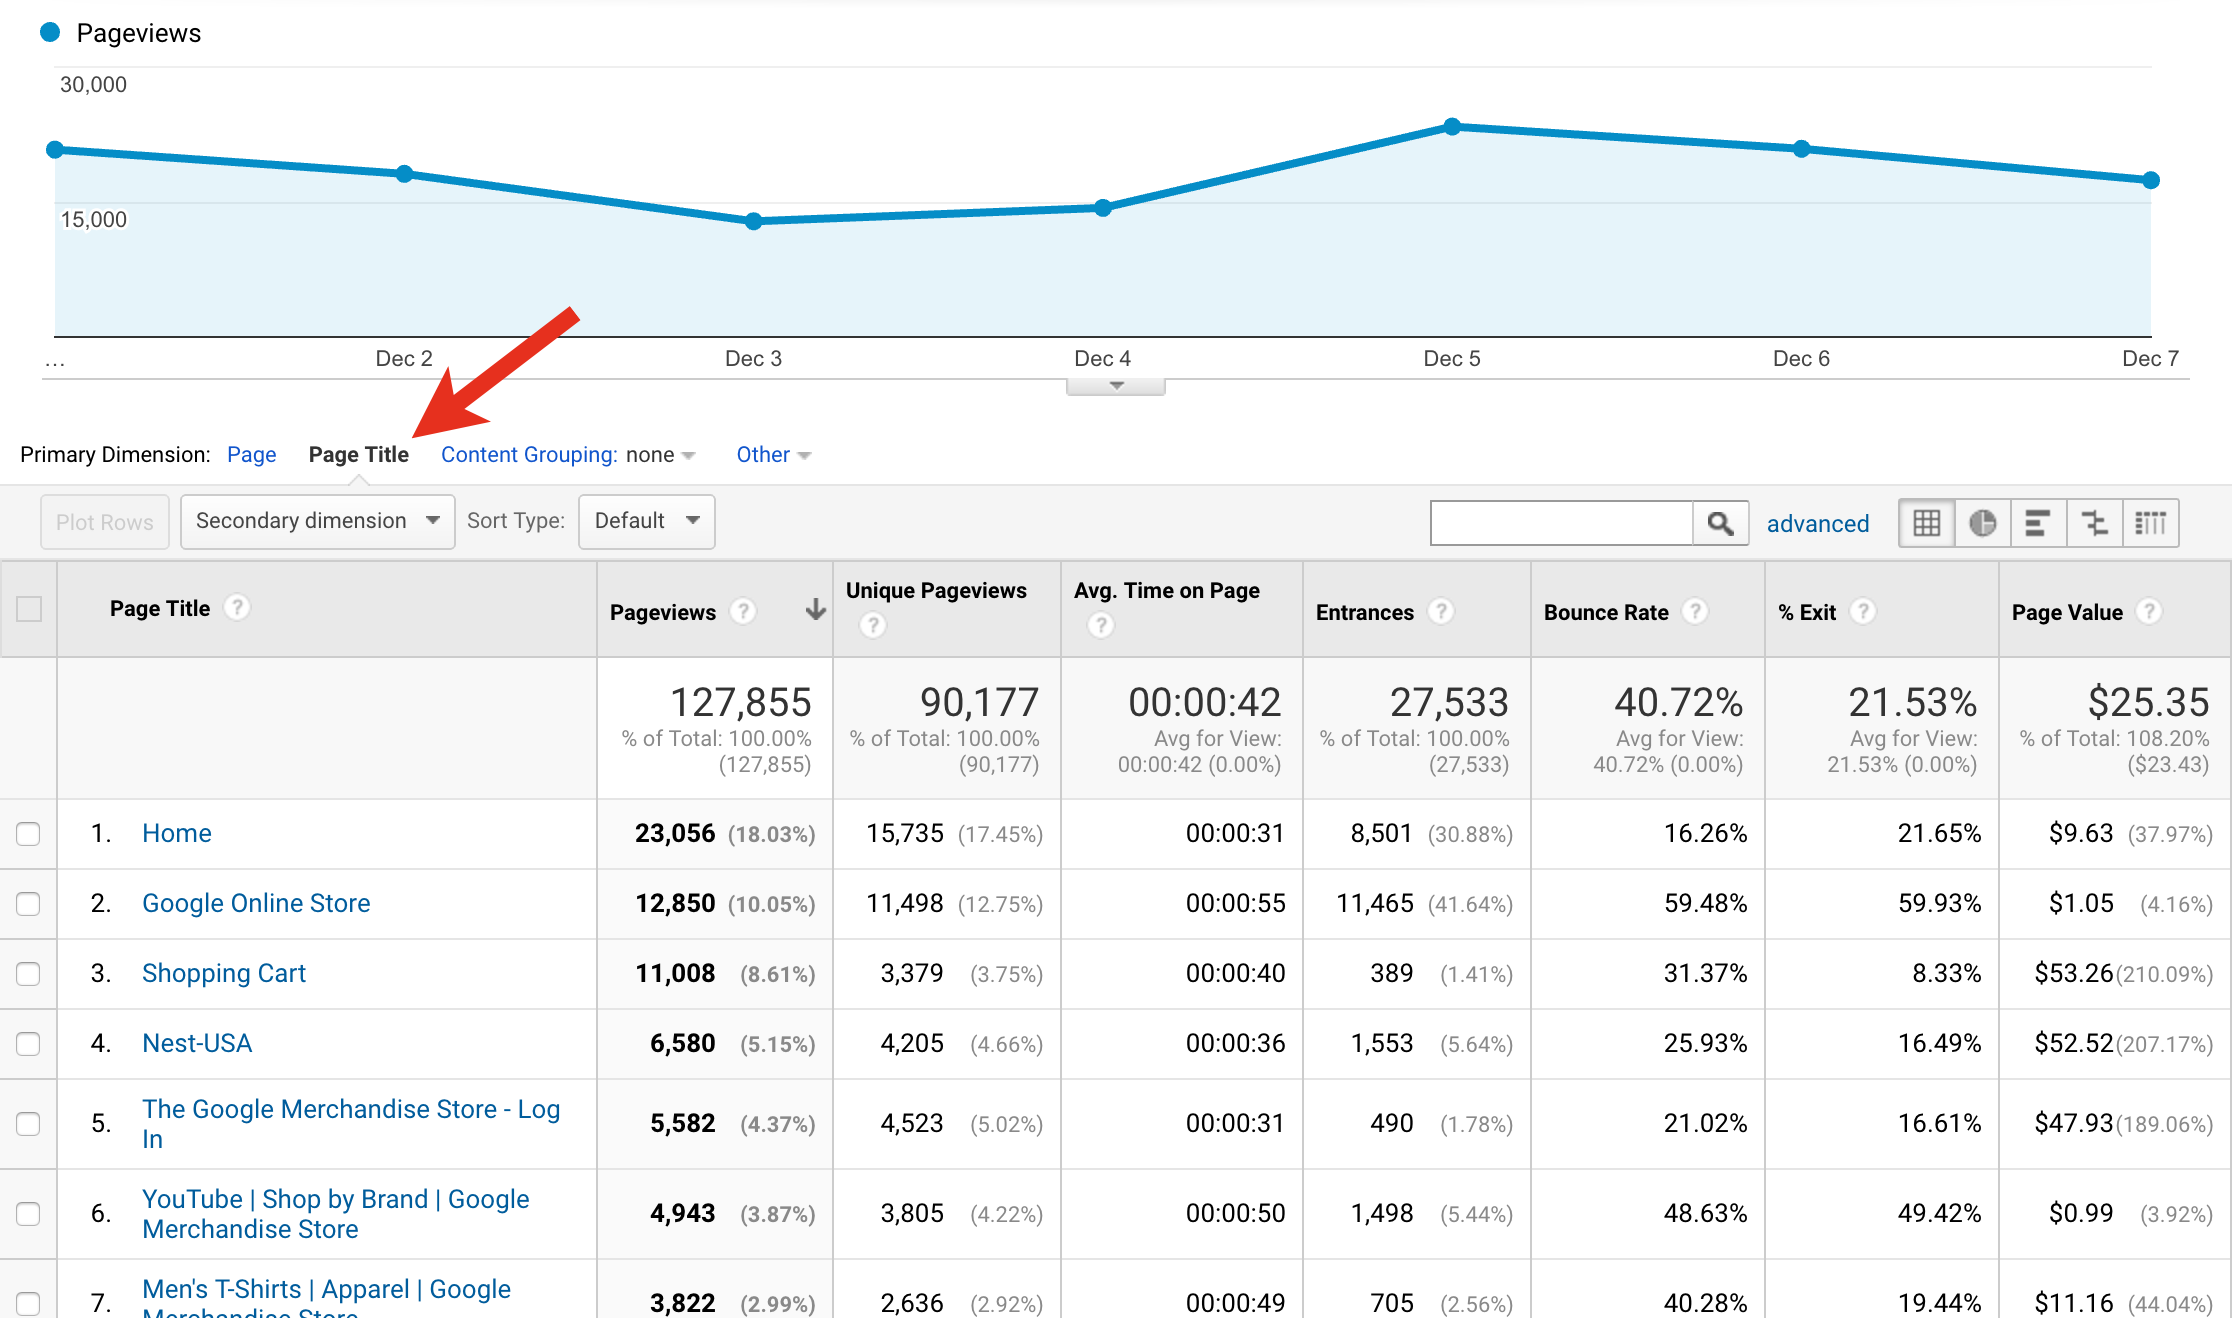
Task: Open the Sort Type Default dropdown
Action: coord(646,521)
